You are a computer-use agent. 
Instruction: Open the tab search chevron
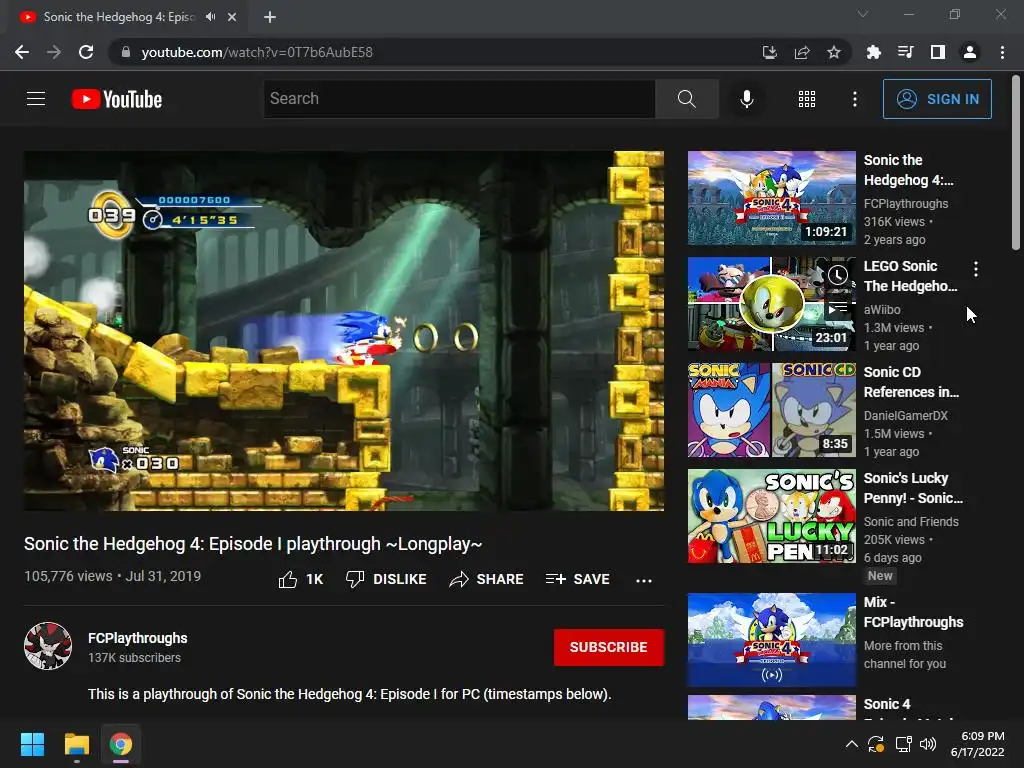pyautogui.click(x=863, y=14)
